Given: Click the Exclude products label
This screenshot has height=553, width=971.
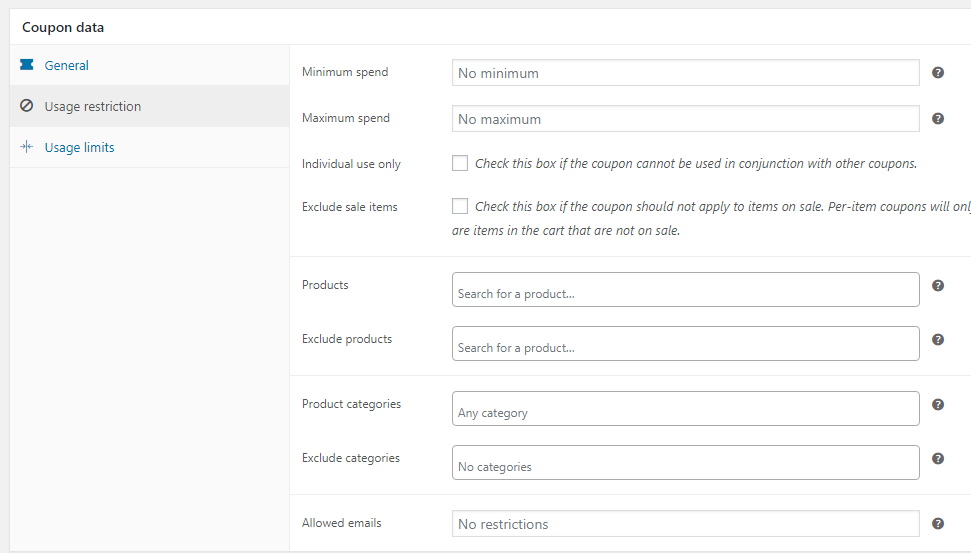Looking at the screenshot, I should tap(347, 339).
